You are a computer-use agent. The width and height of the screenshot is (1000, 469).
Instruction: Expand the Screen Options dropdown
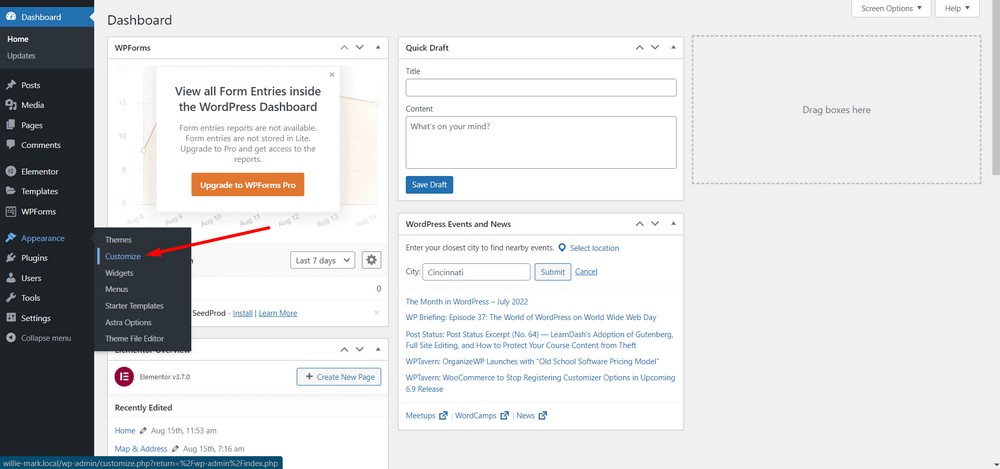click(x=891, y=8)
